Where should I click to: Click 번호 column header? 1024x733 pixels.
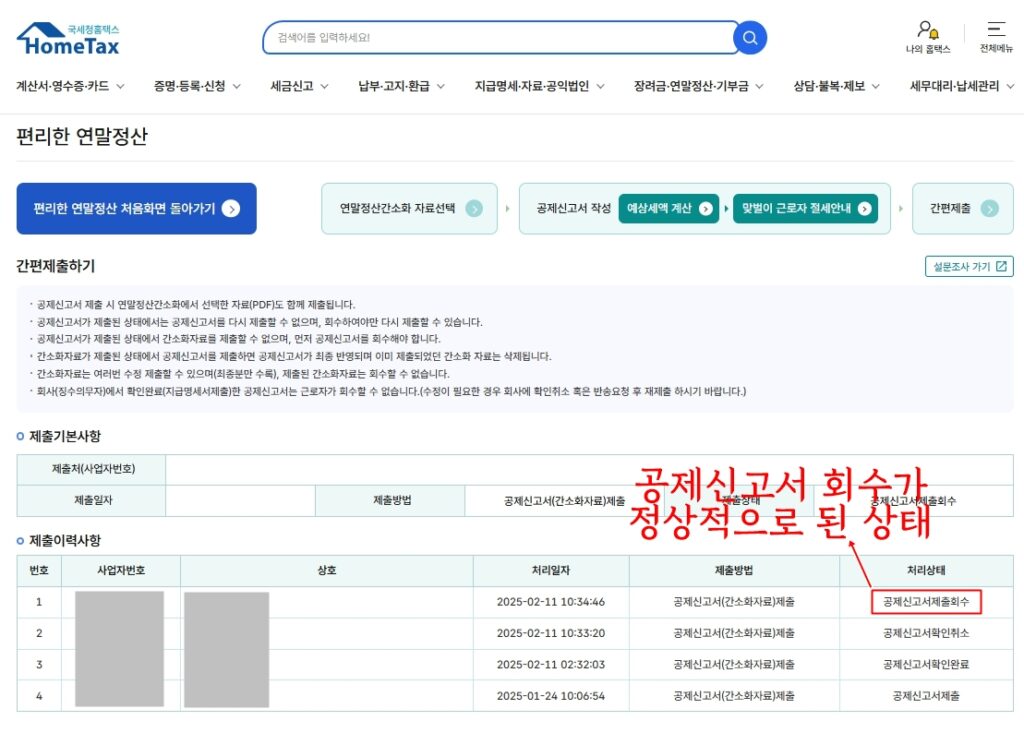point(39,570)
